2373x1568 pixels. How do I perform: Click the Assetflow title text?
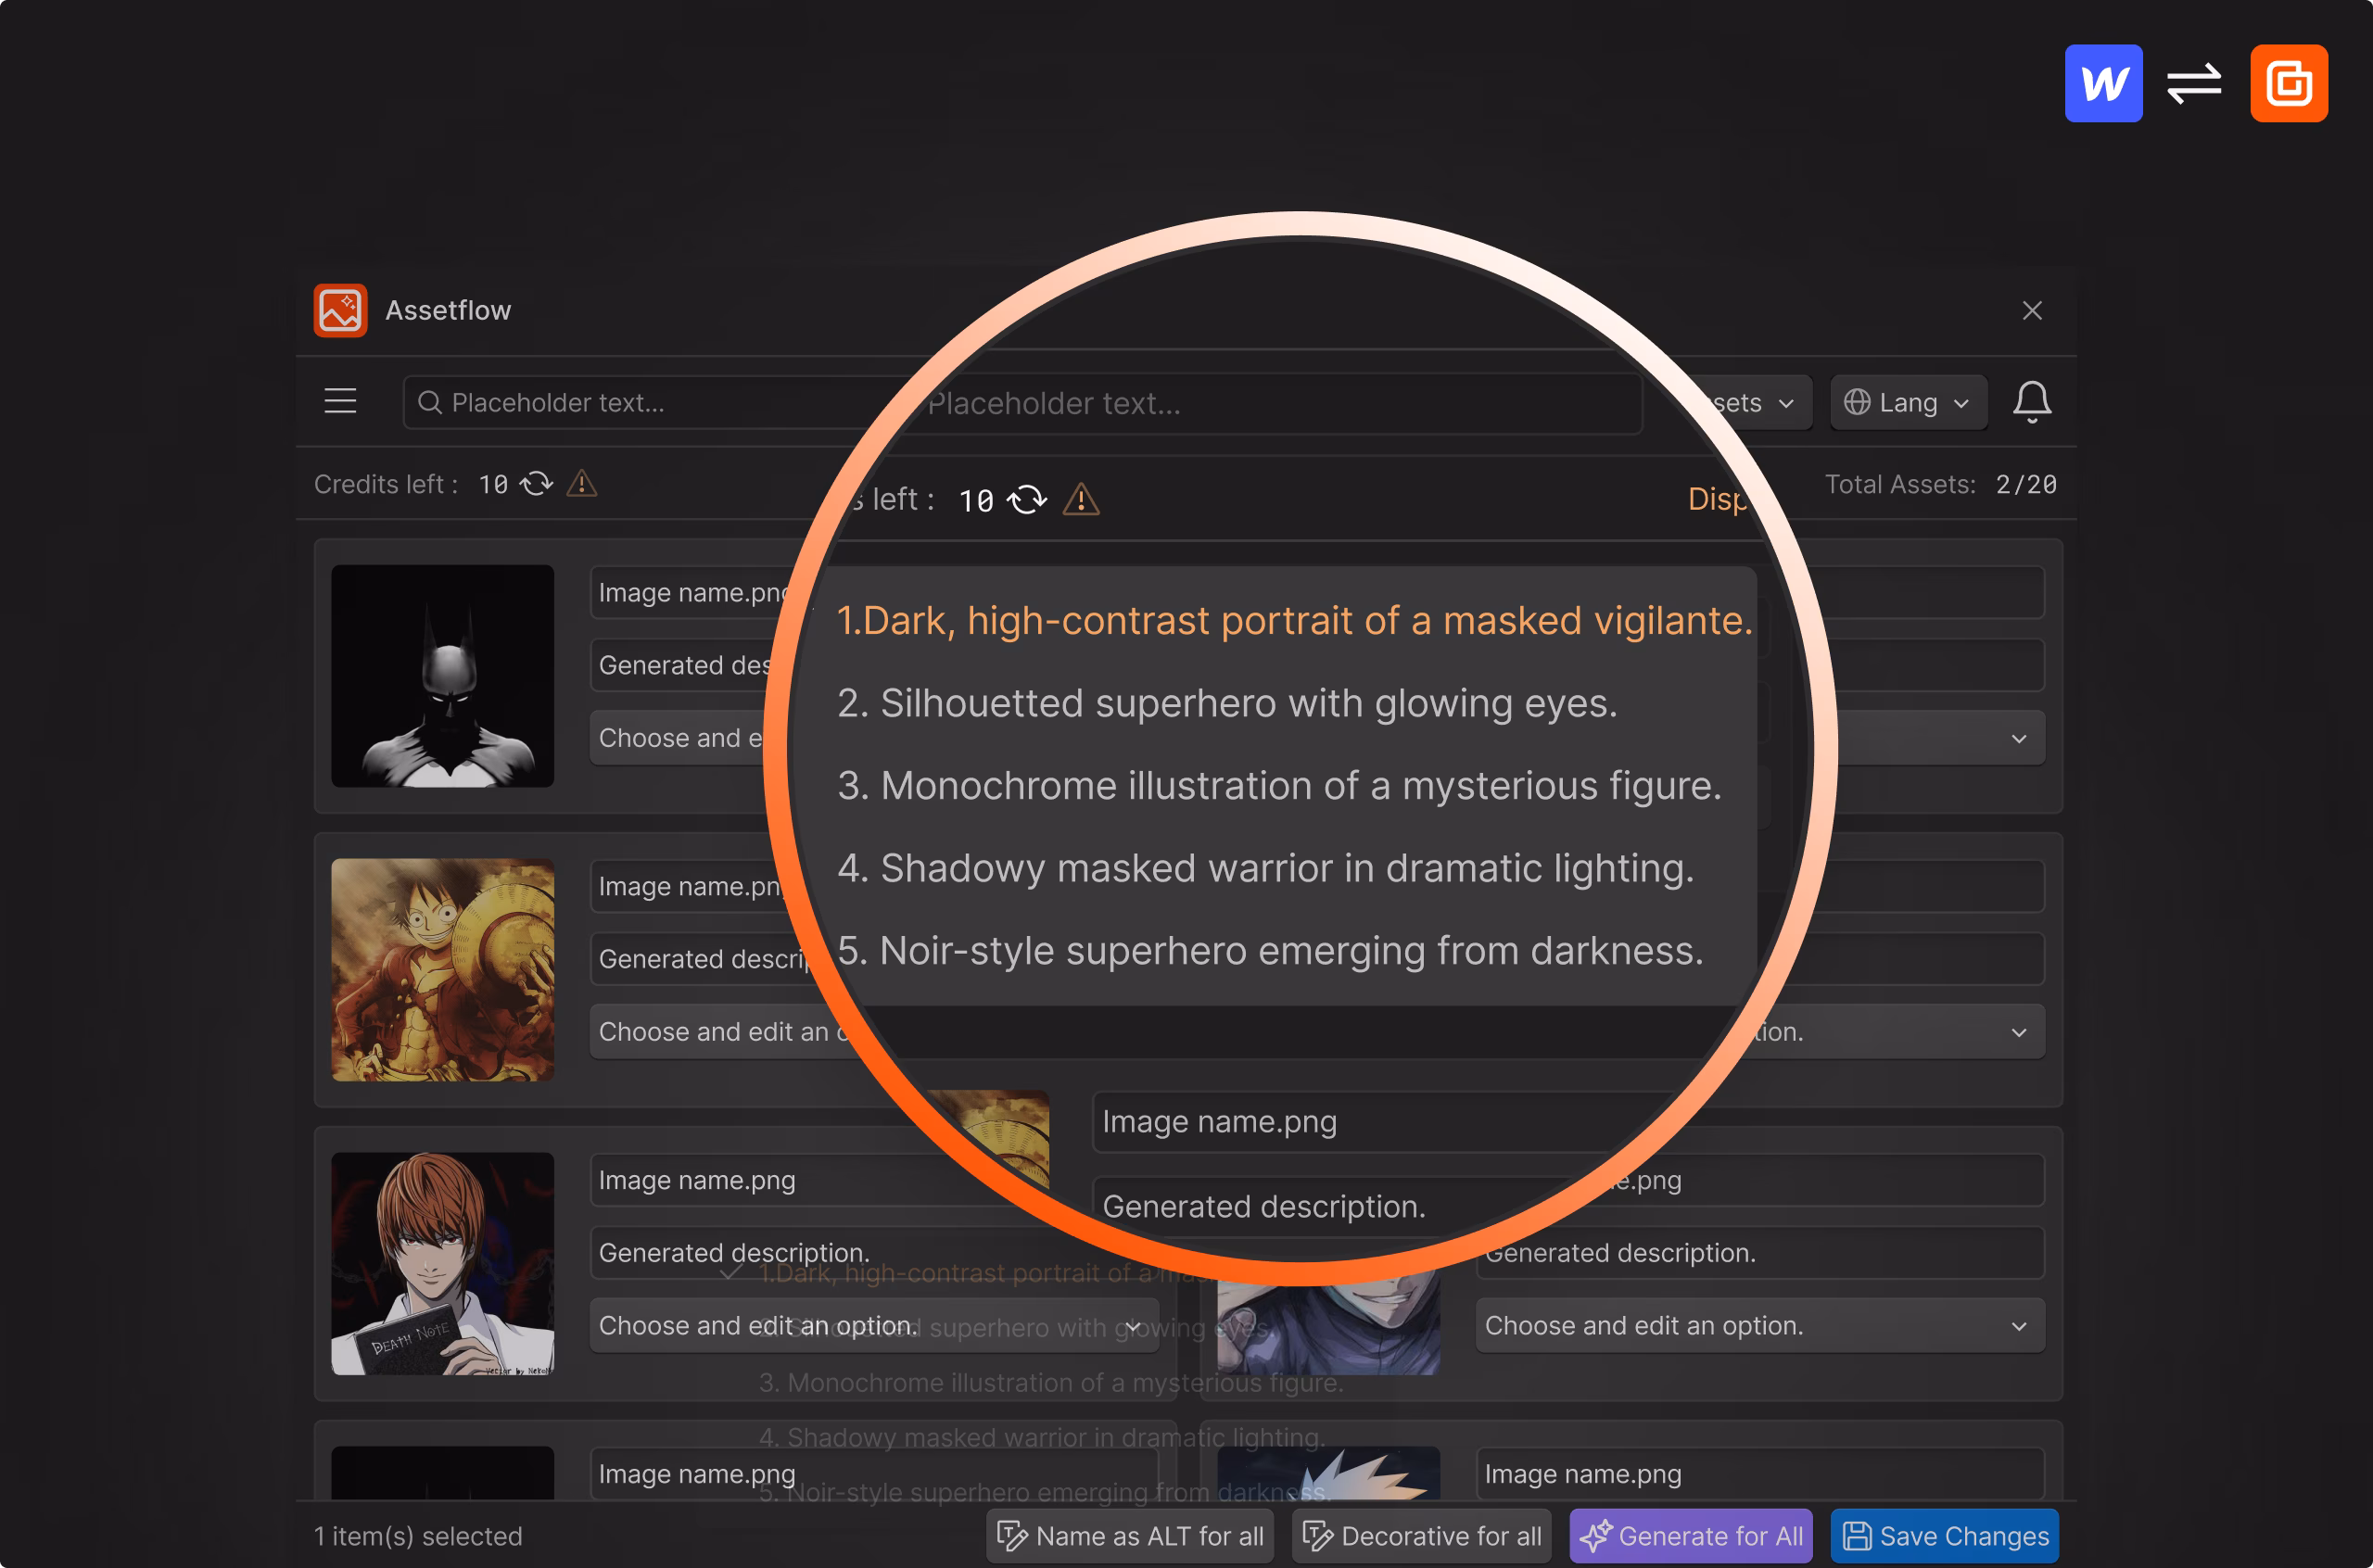pos(448,310)
